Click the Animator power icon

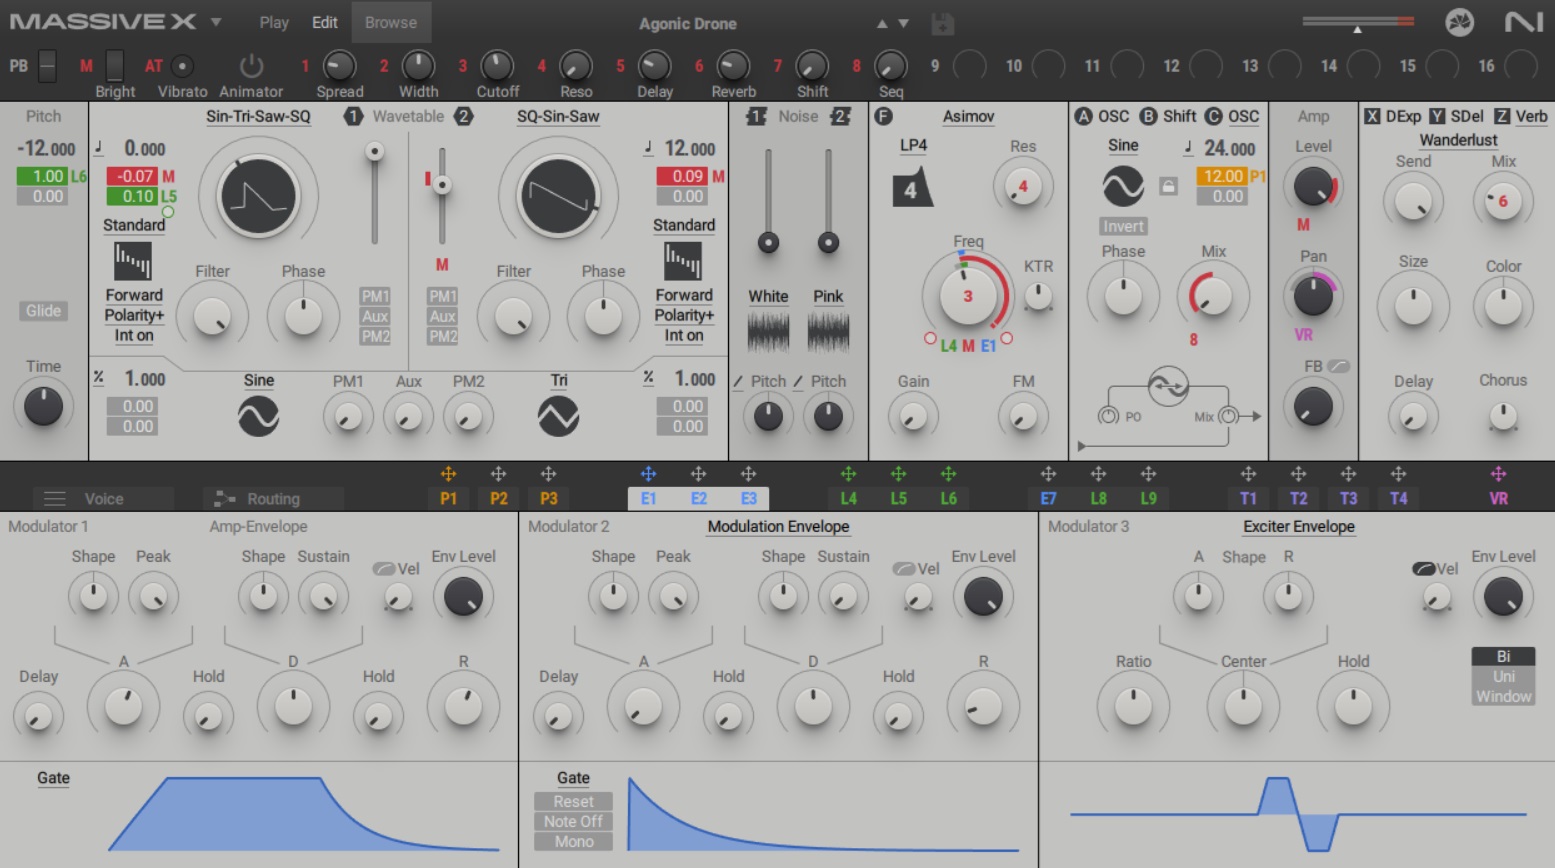[251, 66]
